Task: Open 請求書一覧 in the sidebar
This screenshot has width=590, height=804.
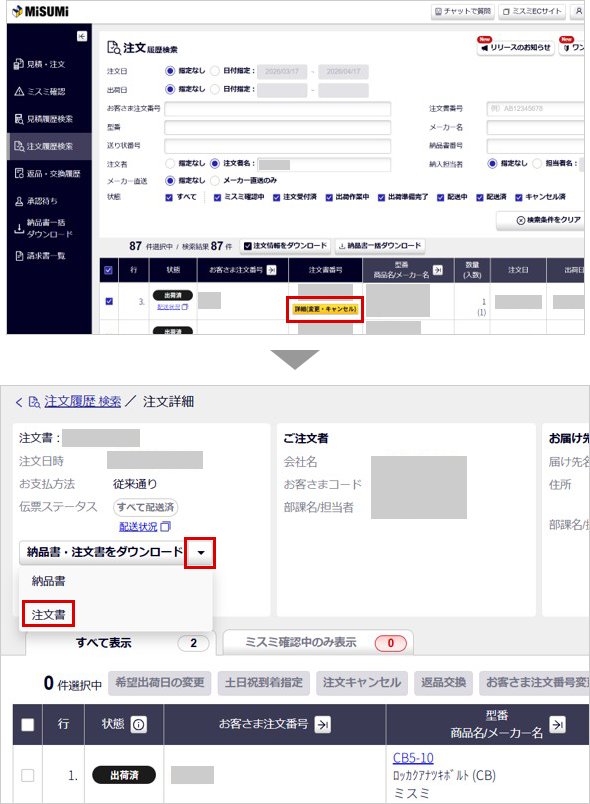Action: tap(40, 255)
